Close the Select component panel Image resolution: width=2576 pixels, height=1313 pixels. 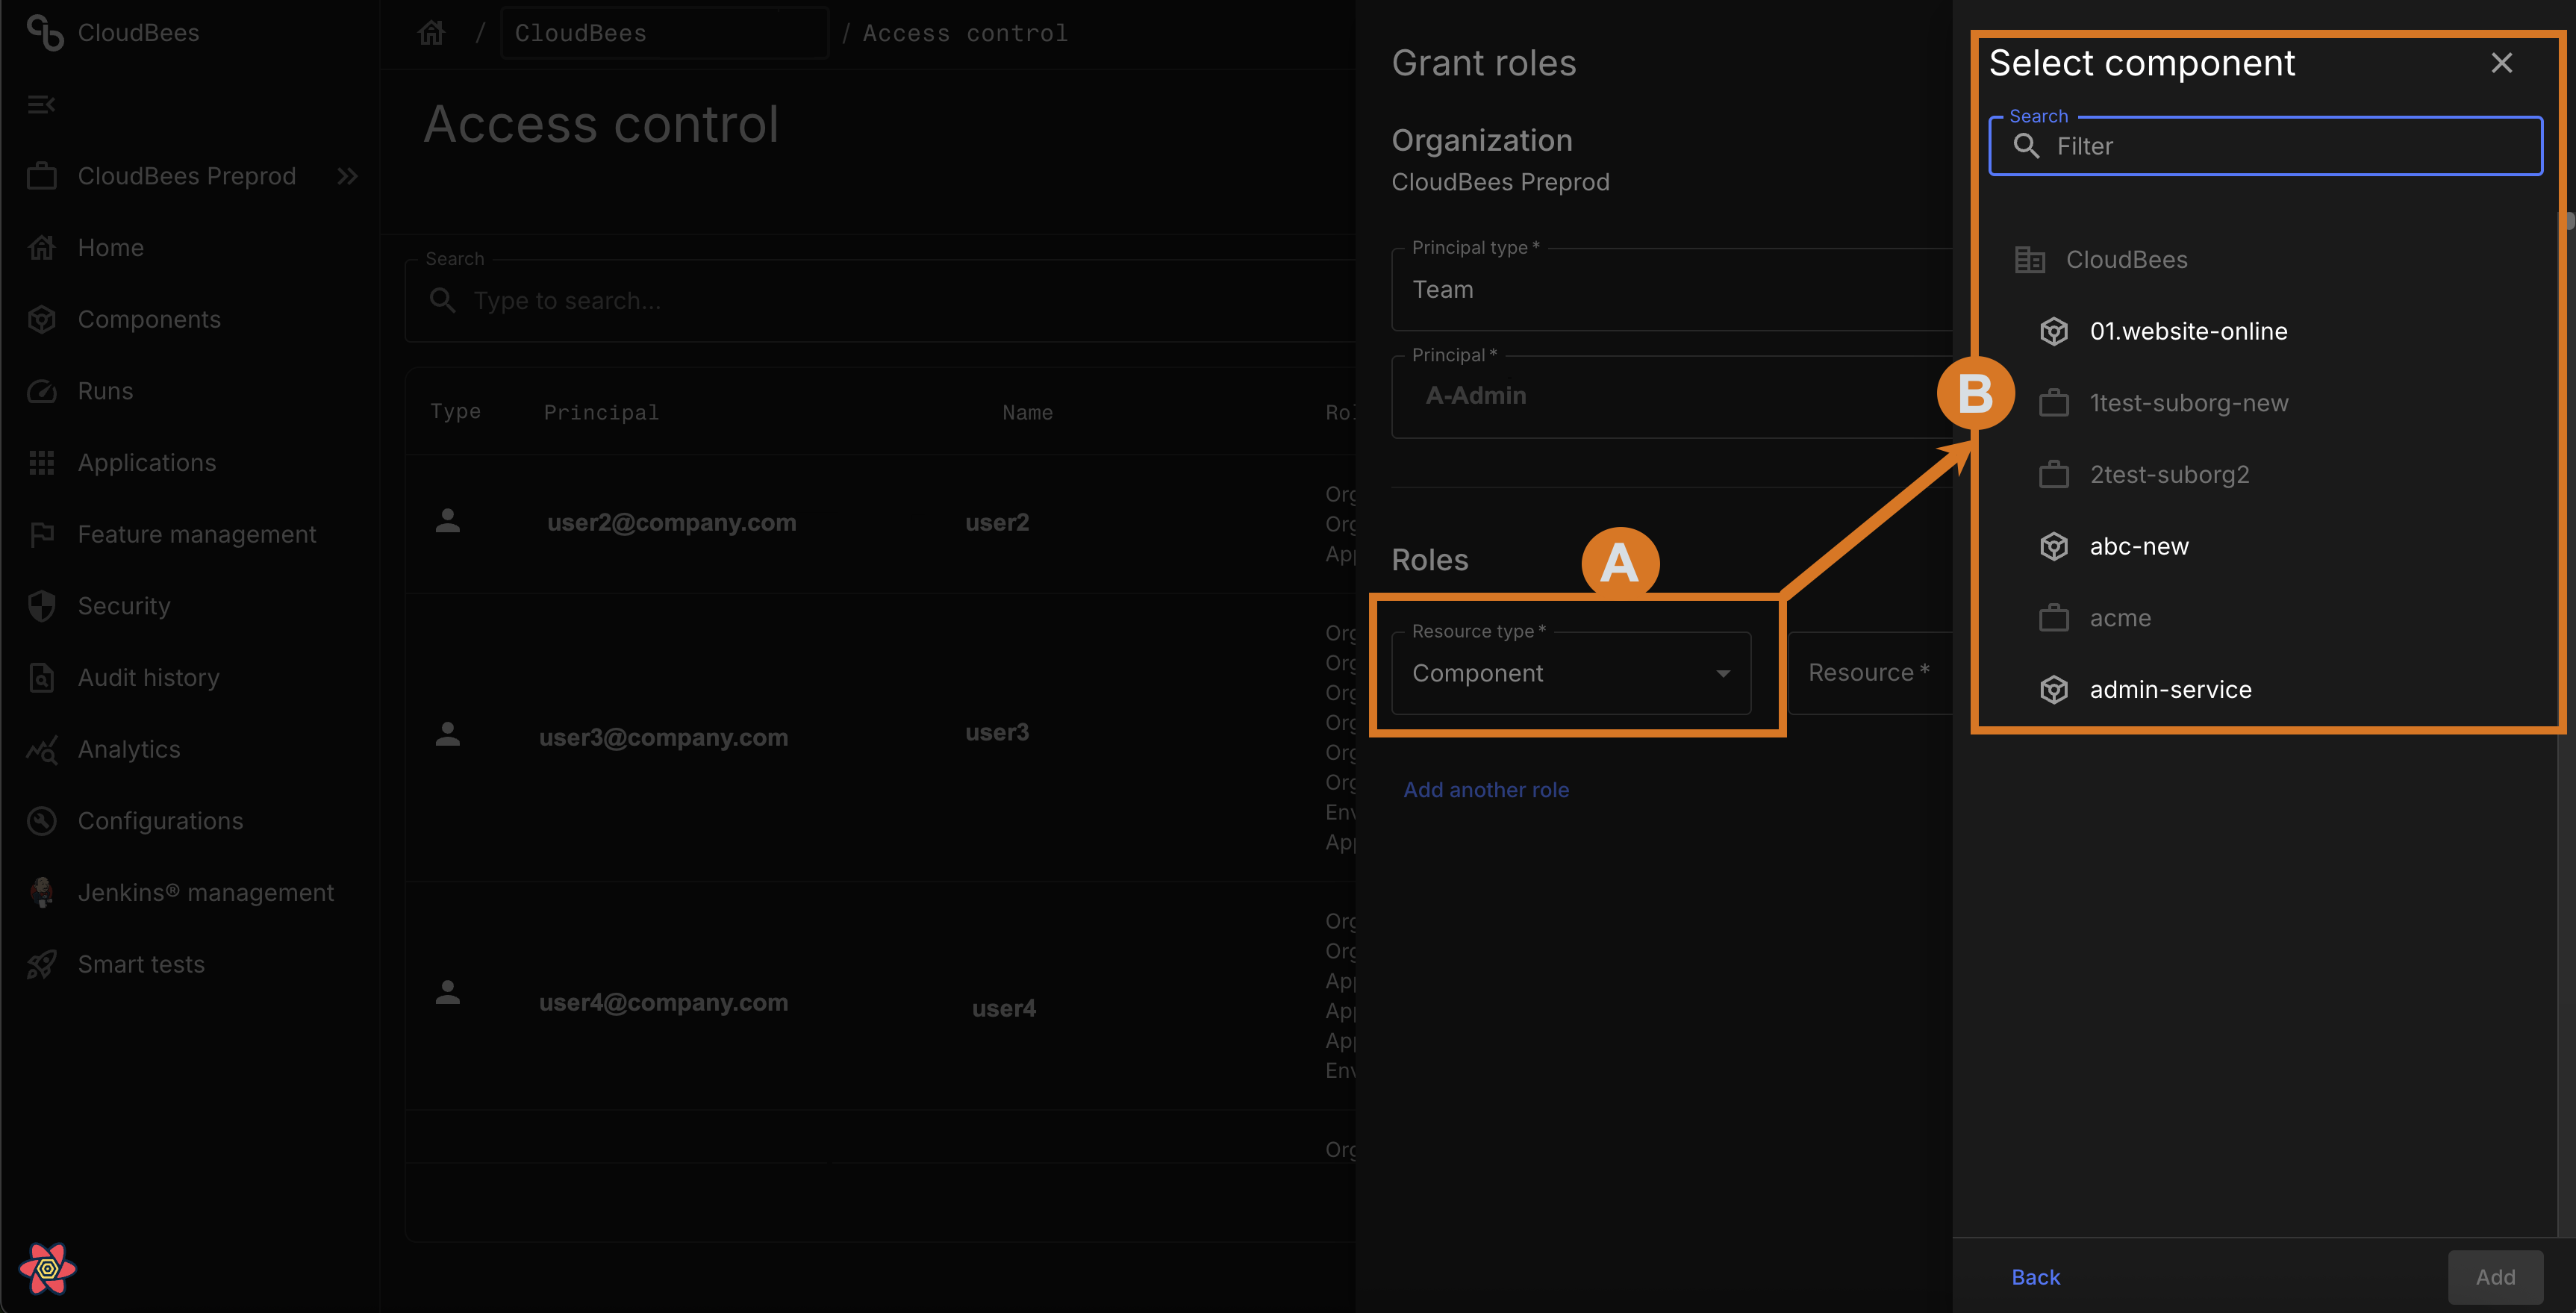click(2501, 63)
